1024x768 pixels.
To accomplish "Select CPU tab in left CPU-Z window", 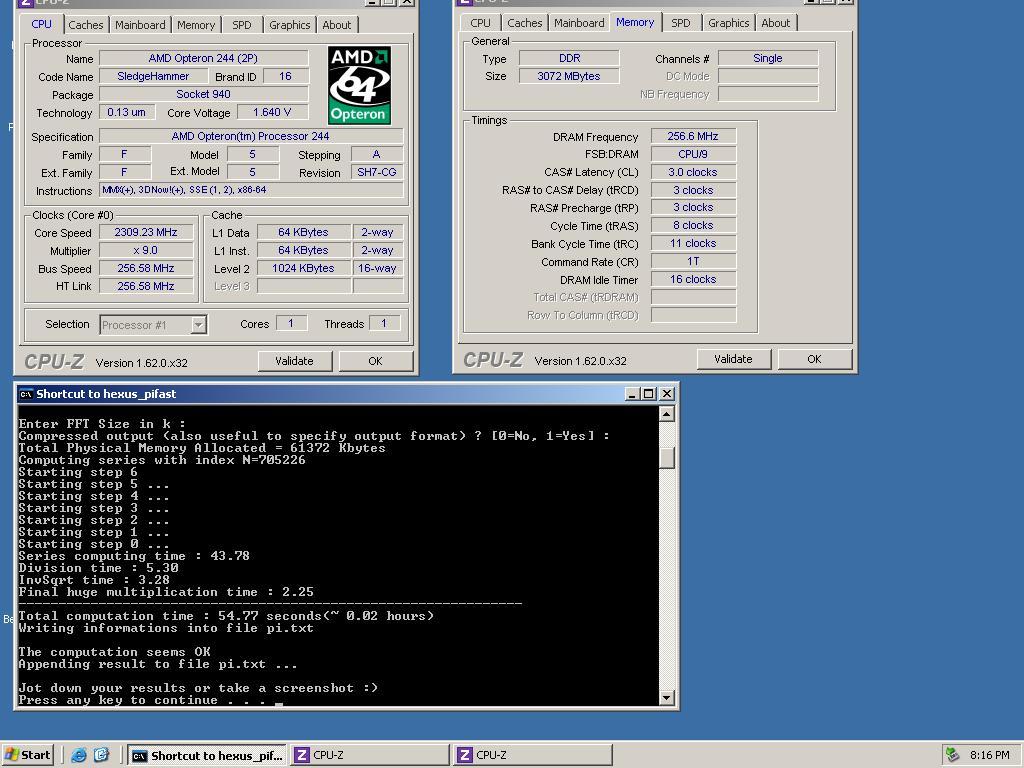I will point(41,24).
